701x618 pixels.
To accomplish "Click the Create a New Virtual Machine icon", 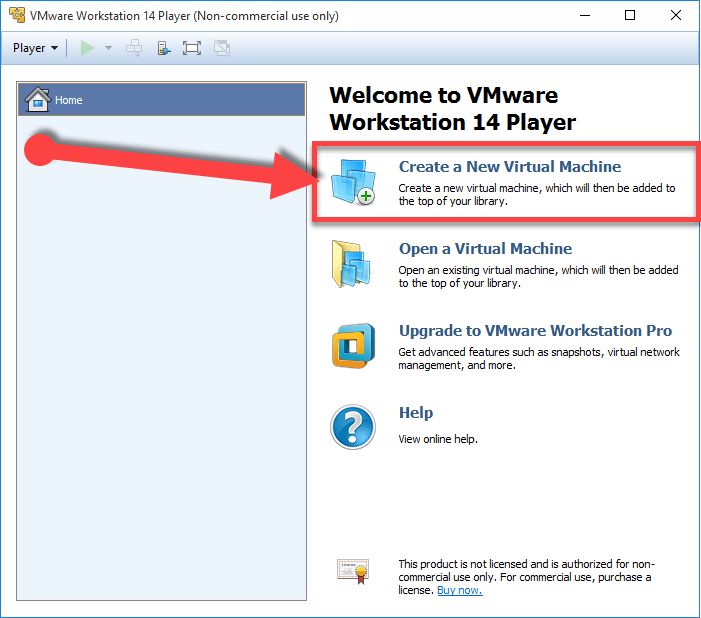I will (x=352, y=182).
